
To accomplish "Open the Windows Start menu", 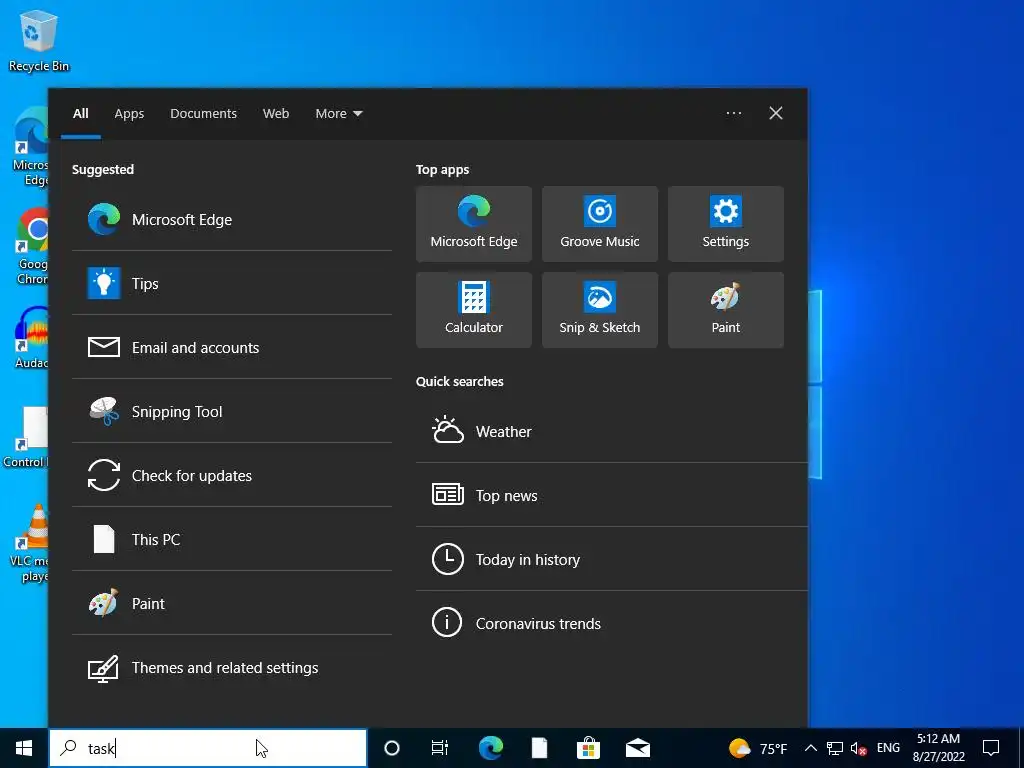I will (x=24, y=748).
